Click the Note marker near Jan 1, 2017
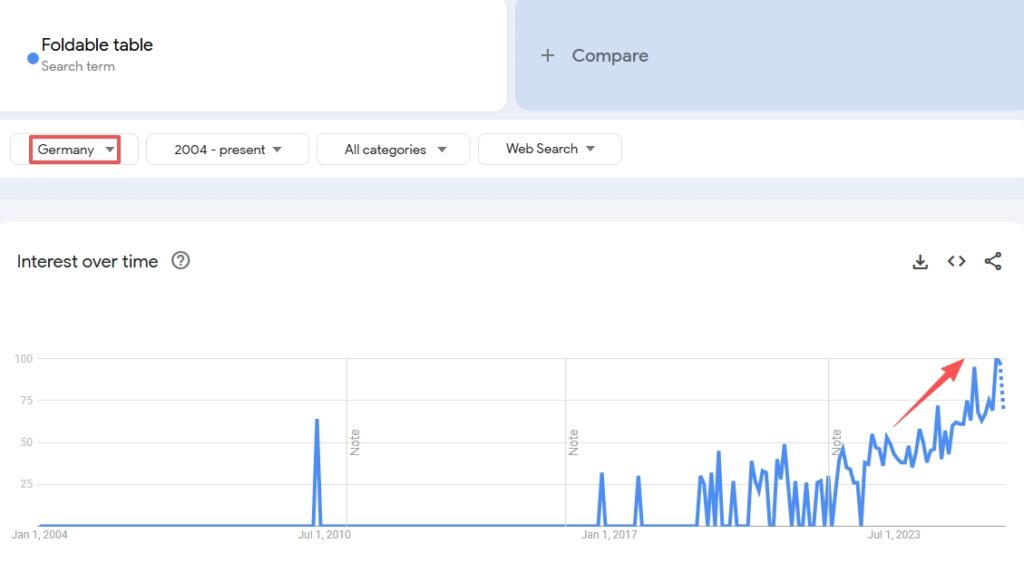The width and height of the screenshot is (1024, 572). [574, 442]
